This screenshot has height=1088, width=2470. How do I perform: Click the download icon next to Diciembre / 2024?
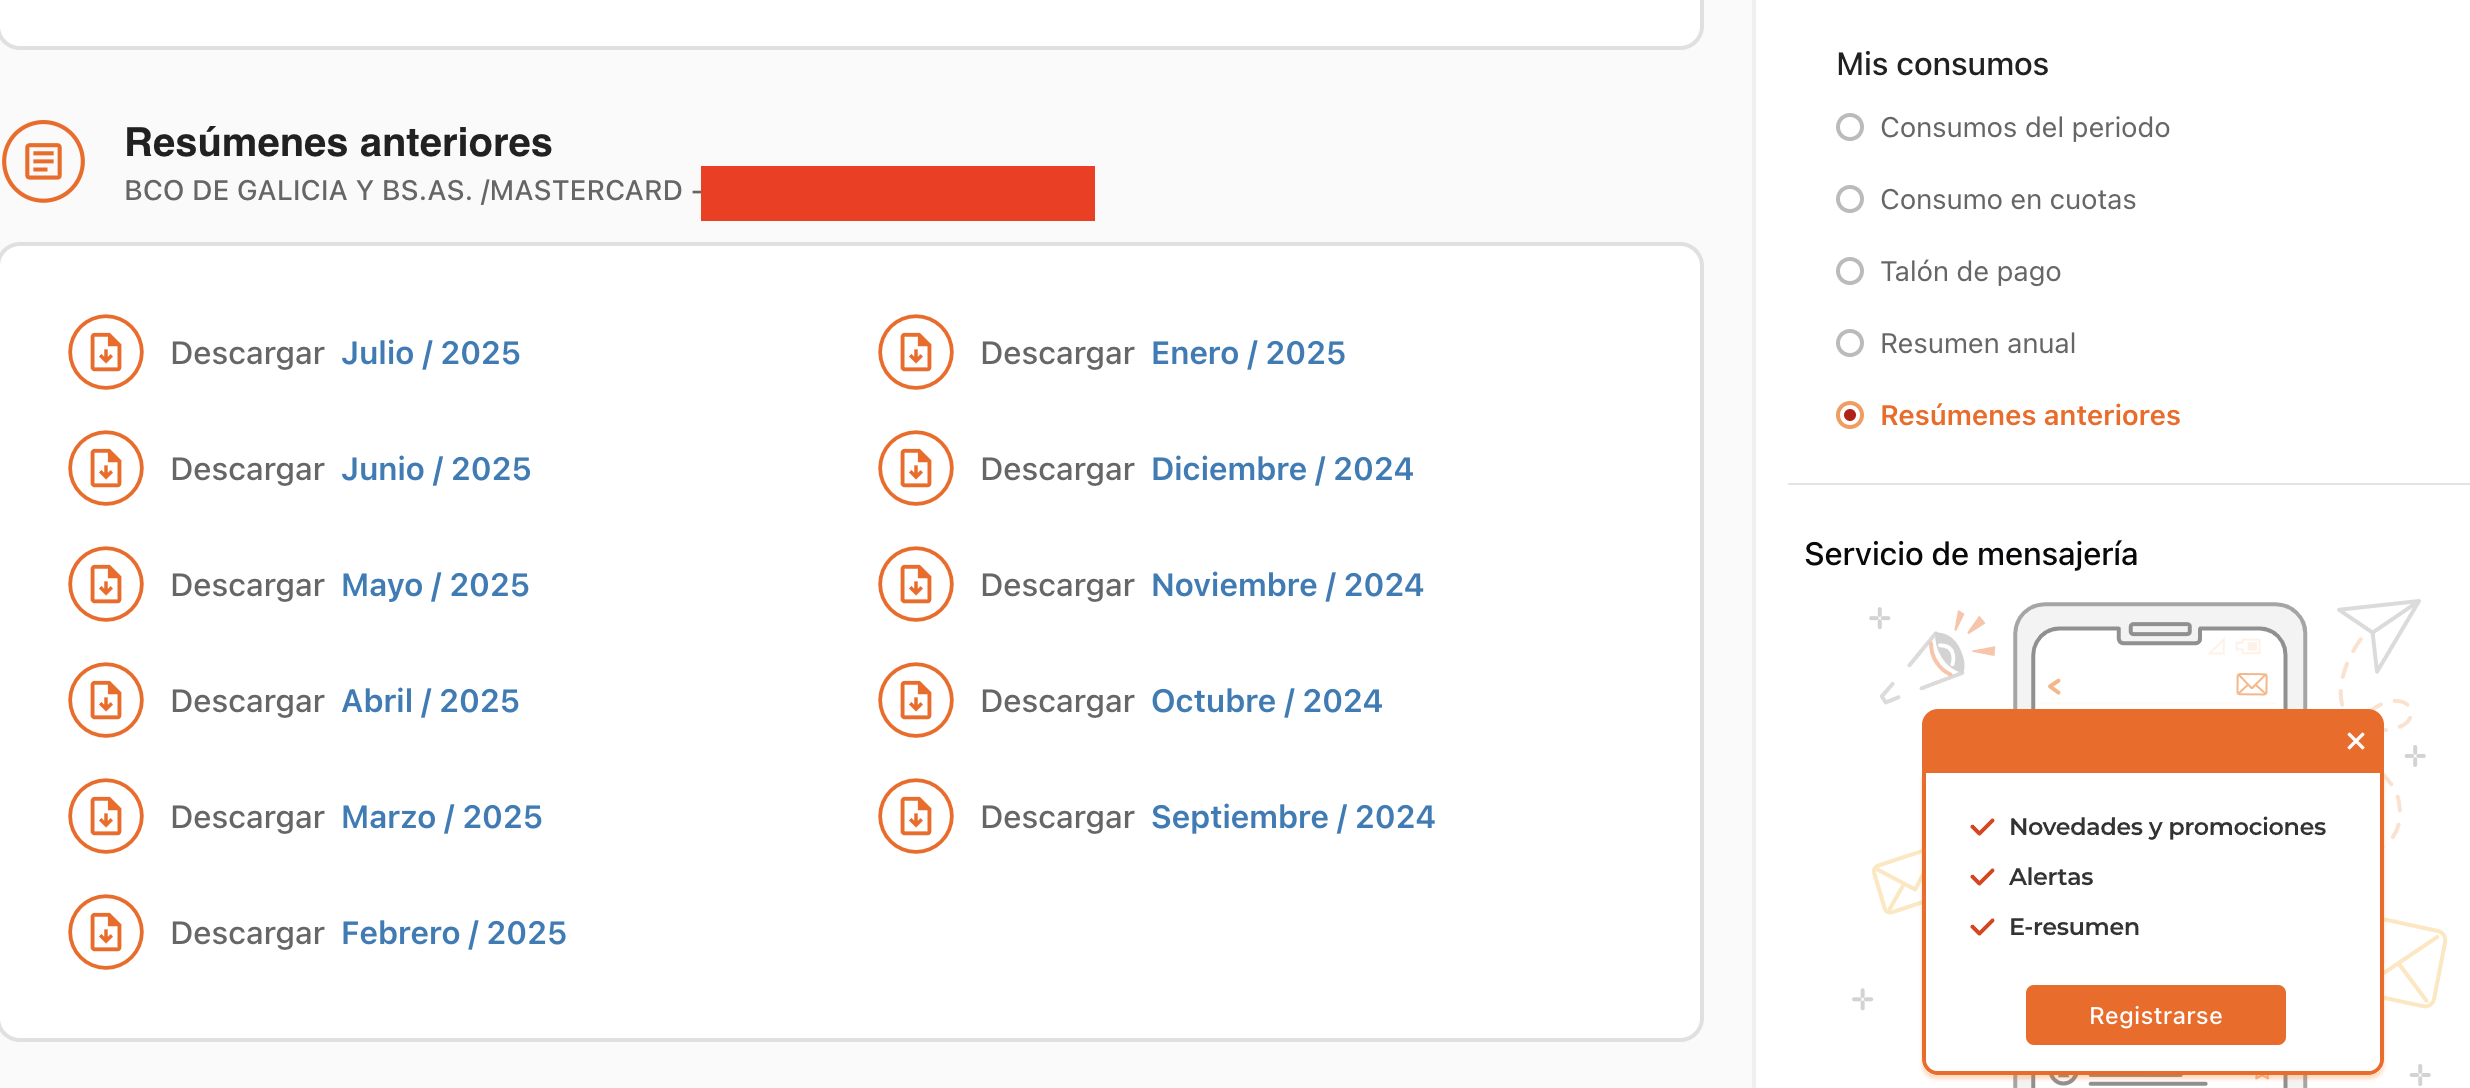point(916,468)
